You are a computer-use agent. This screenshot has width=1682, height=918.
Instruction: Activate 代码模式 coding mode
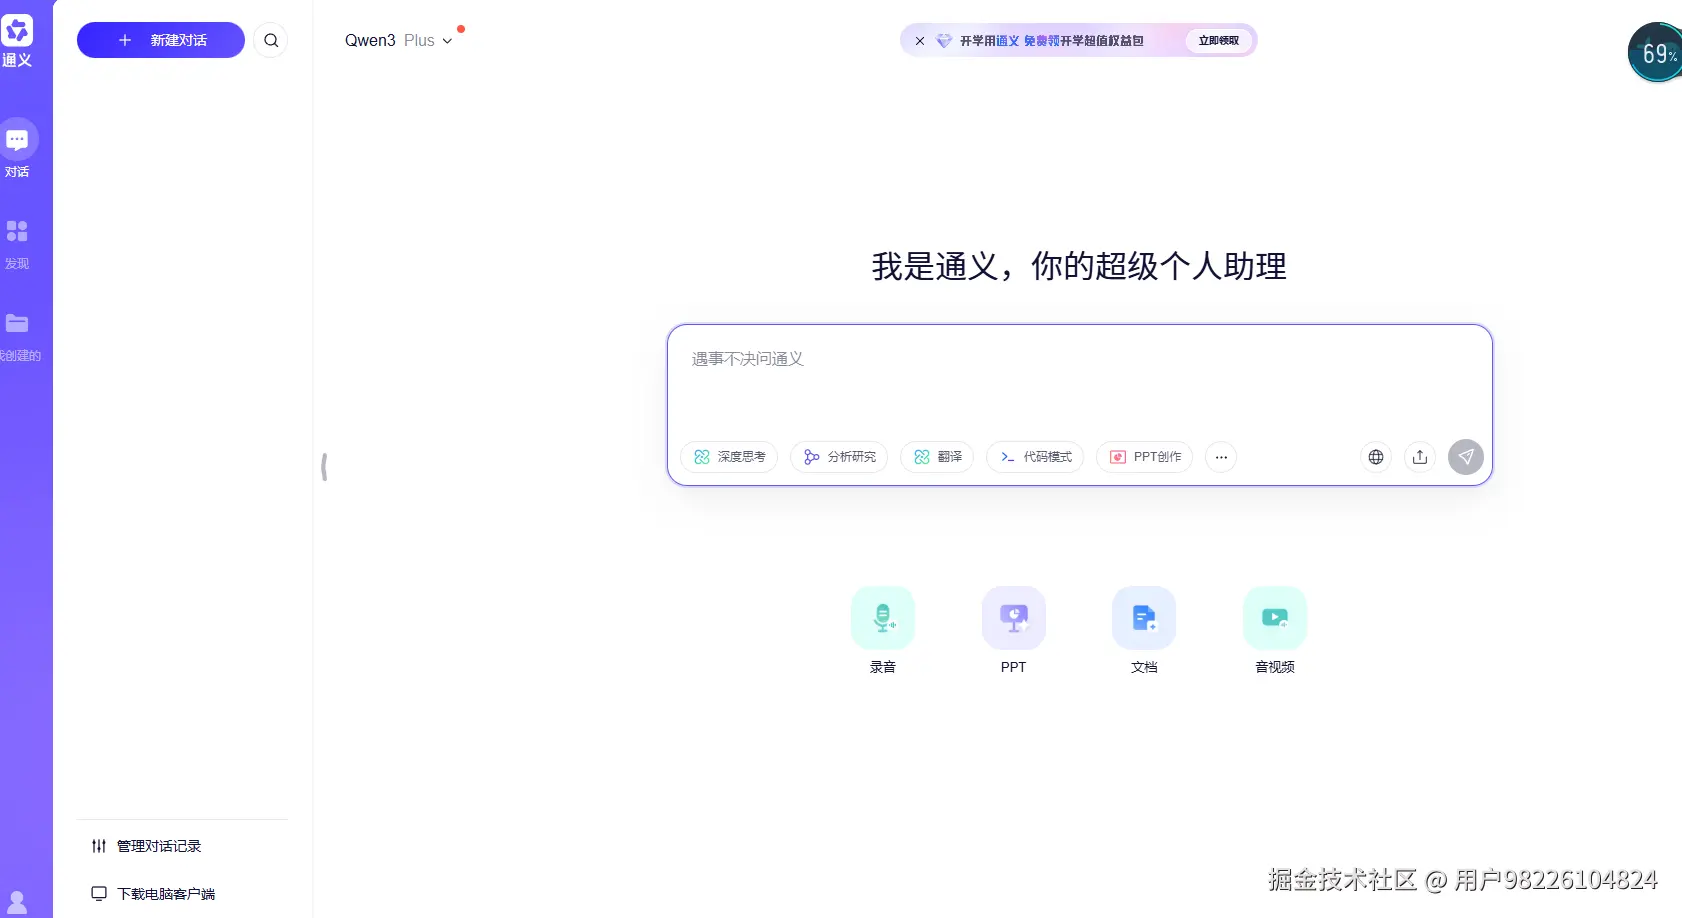pyautogui.click(x=1035, y=457)
